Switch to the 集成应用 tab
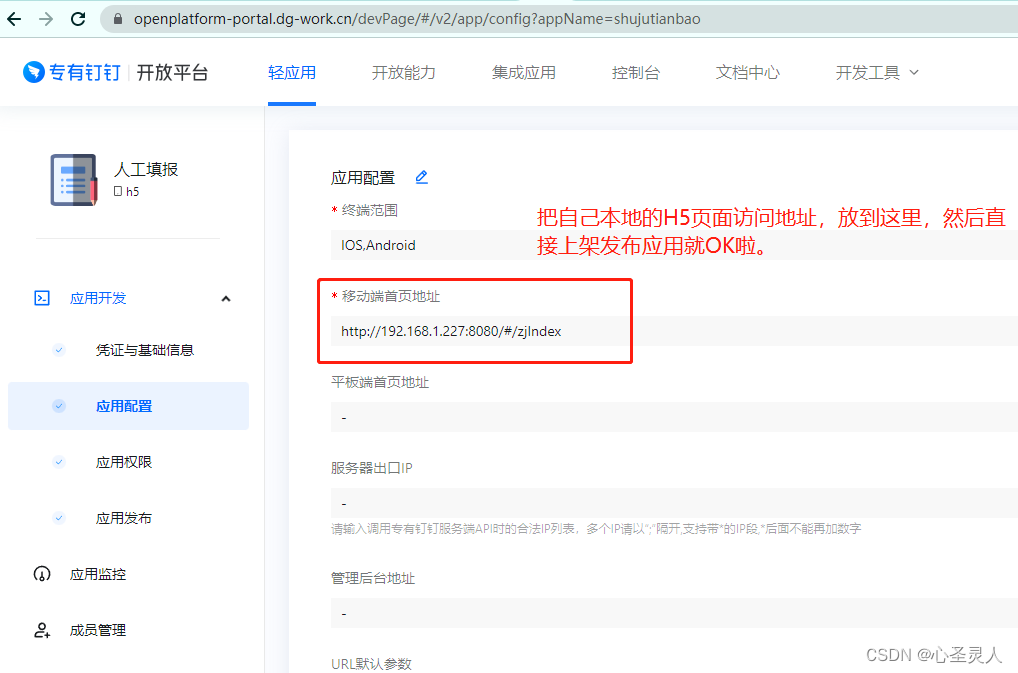The width and height of the screenshot is (1018, 673). click(x=523, y=72)
